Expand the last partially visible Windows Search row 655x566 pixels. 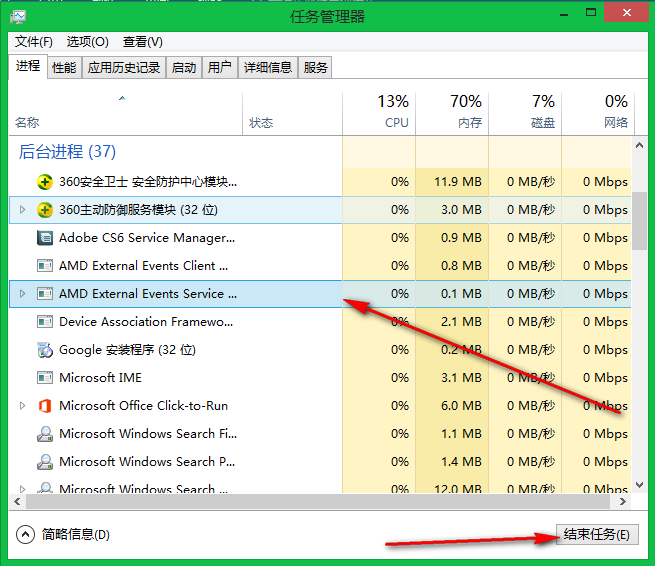pyautogui.click(x=23, y=489)
